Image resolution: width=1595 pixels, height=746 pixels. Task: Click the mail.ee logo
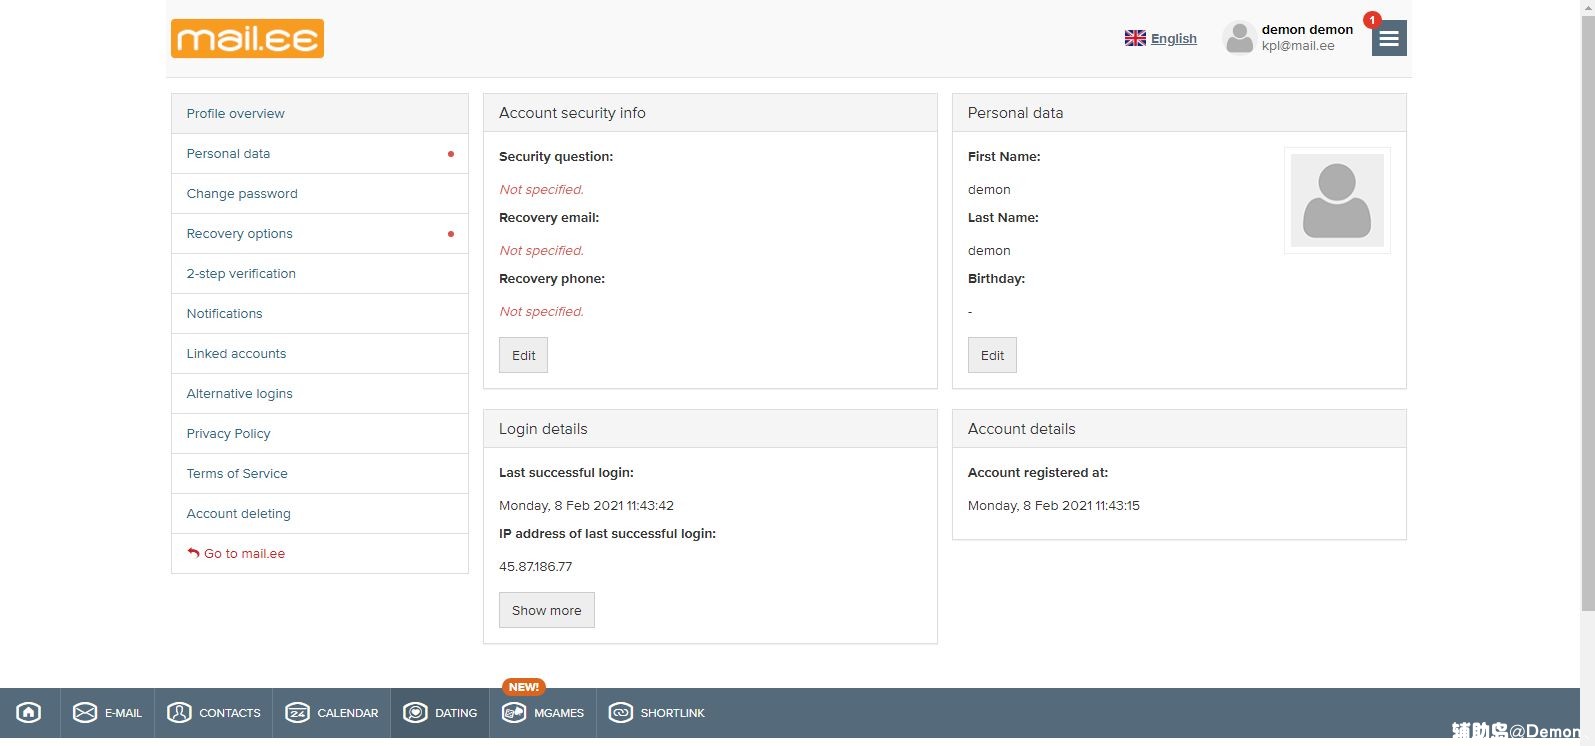click(247, 38)
